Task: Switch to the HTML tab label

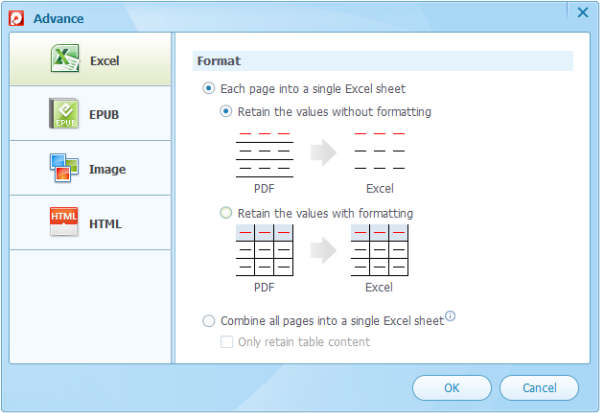Action: [106, 224]
